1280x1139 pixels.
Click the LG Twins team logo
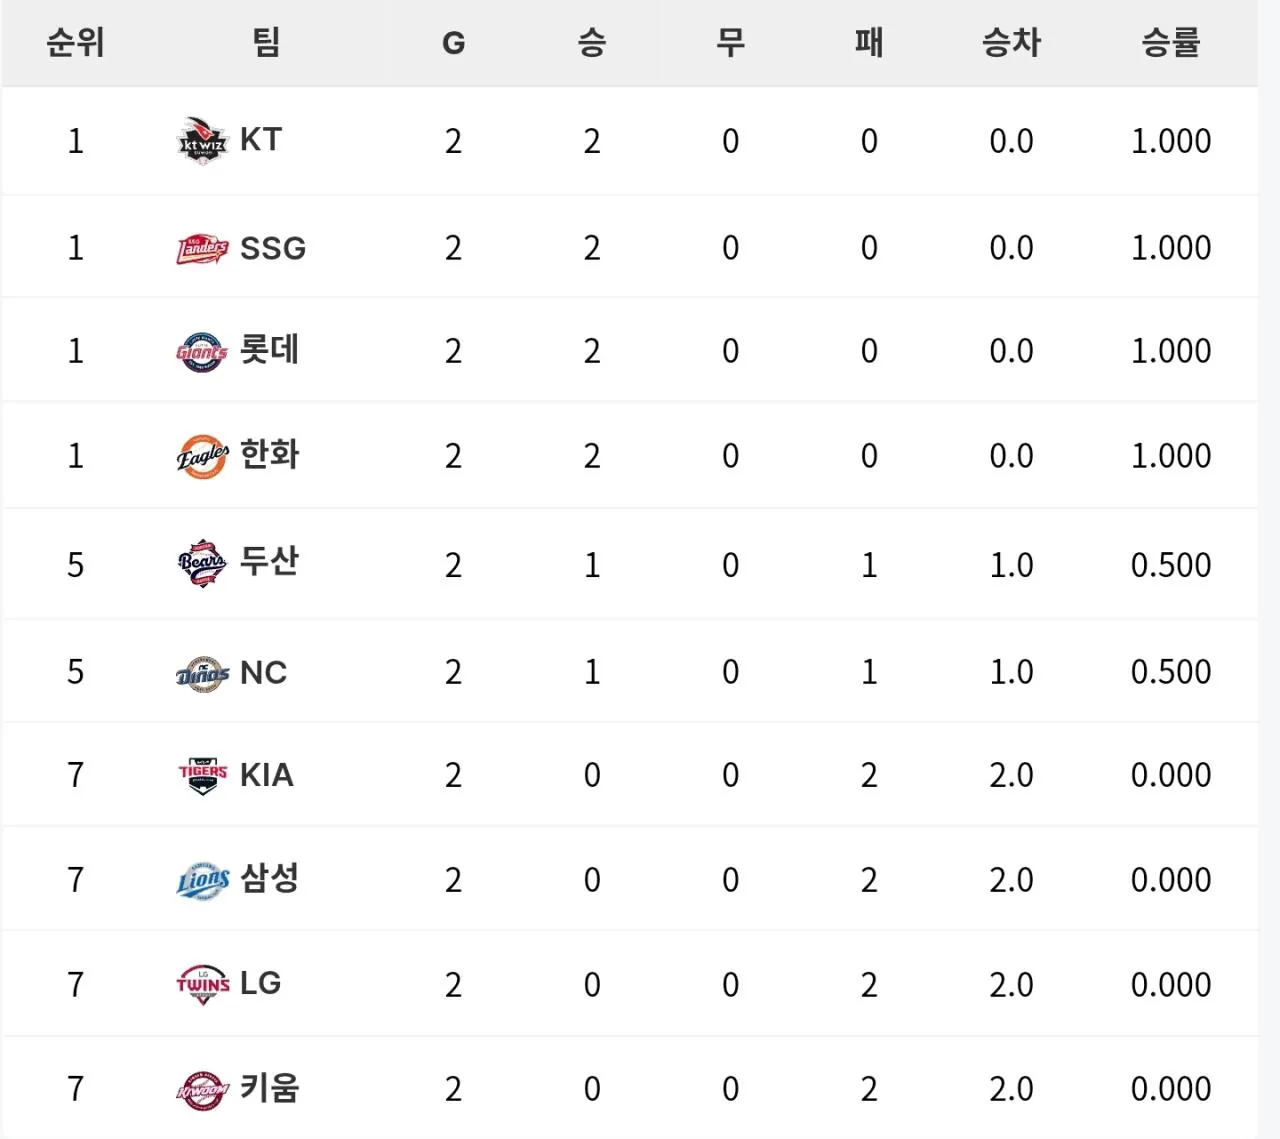click(202, 984)
